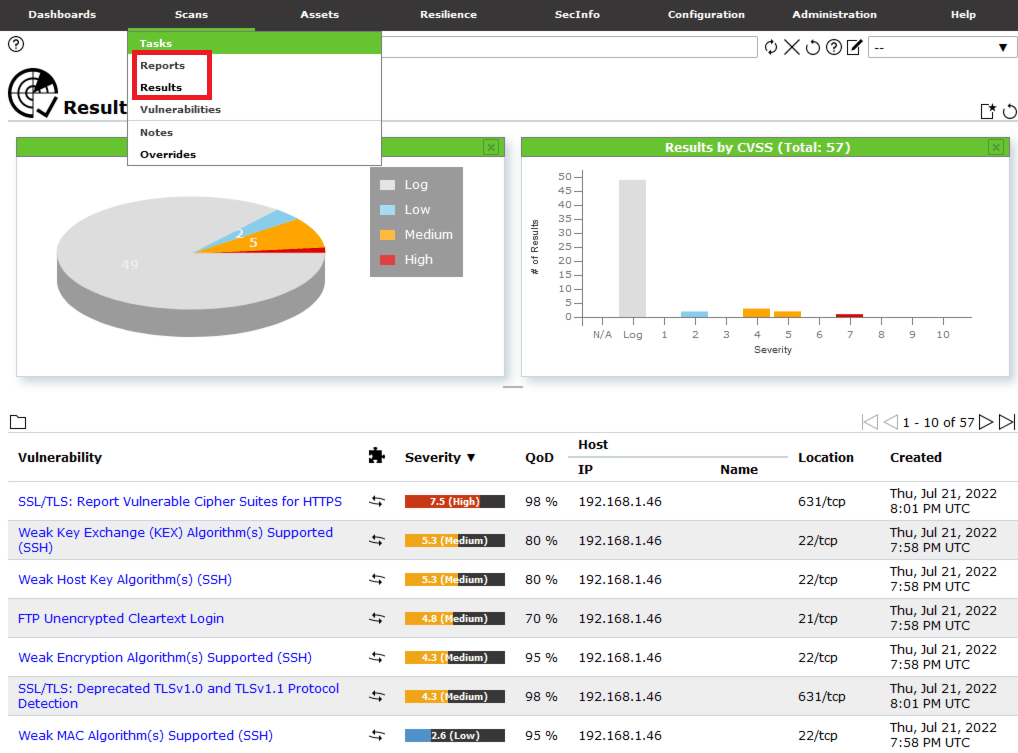Click solution type icon for Weak MAC Algorithm row
The image size is (1018, 753).
[377, 735]
